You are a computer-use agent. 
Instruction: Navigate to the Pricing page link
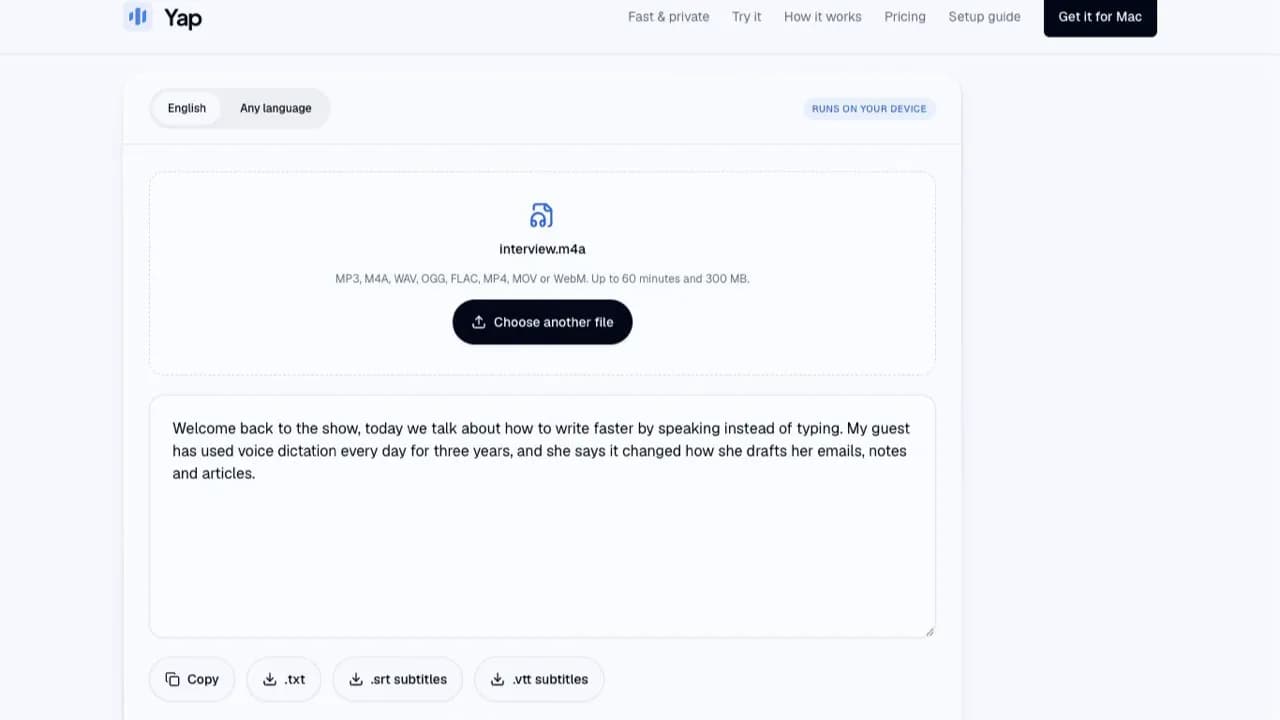point(905,17)
